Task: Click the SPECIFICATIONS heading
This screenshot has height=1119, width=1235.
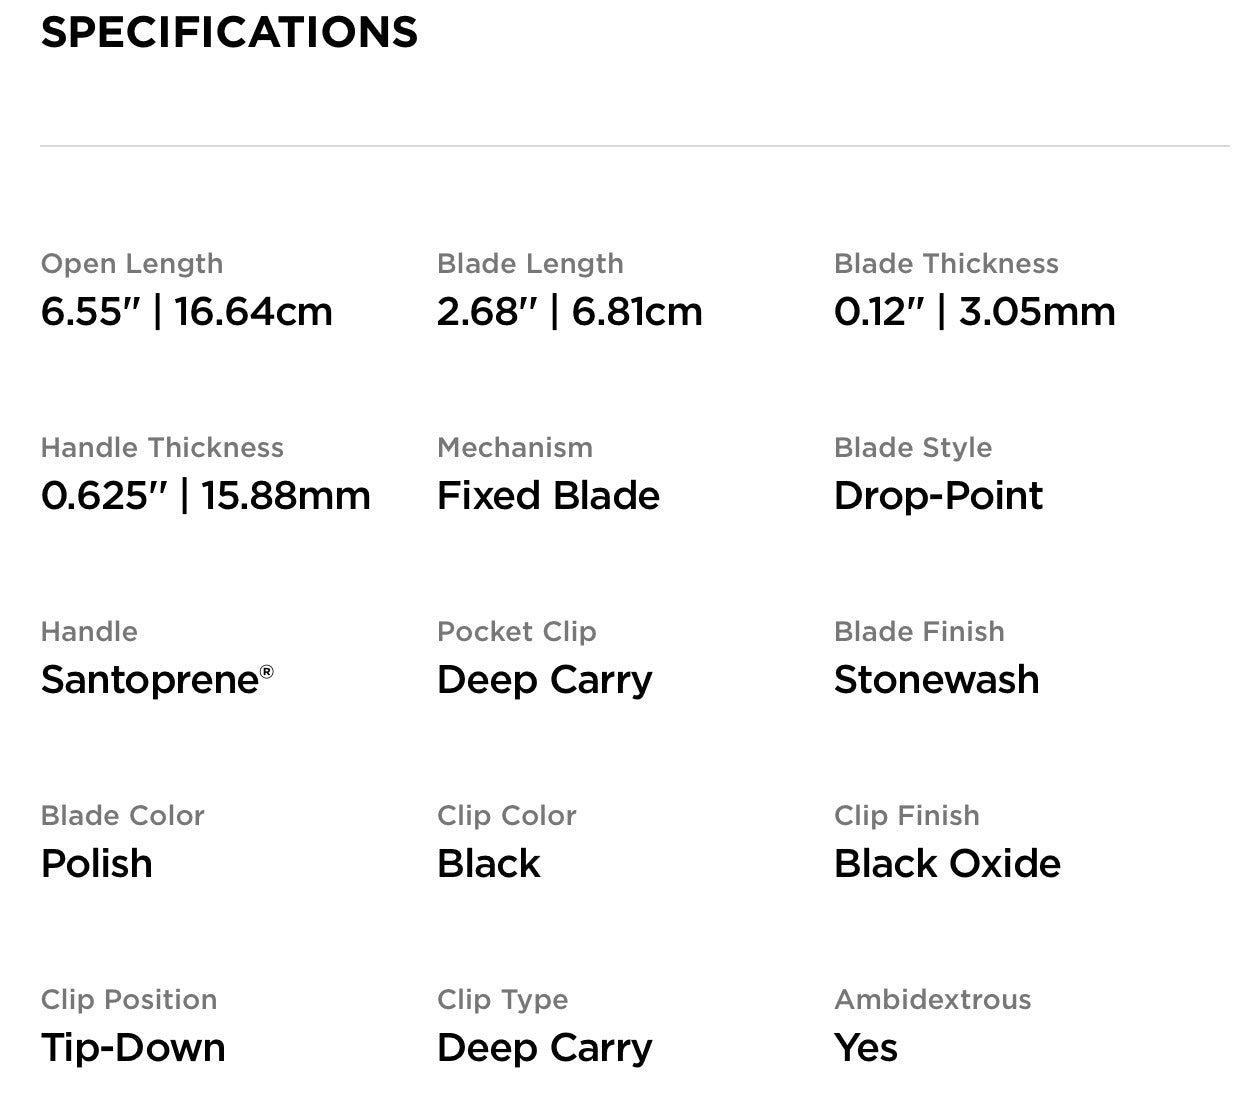Action: click(229, 32)
